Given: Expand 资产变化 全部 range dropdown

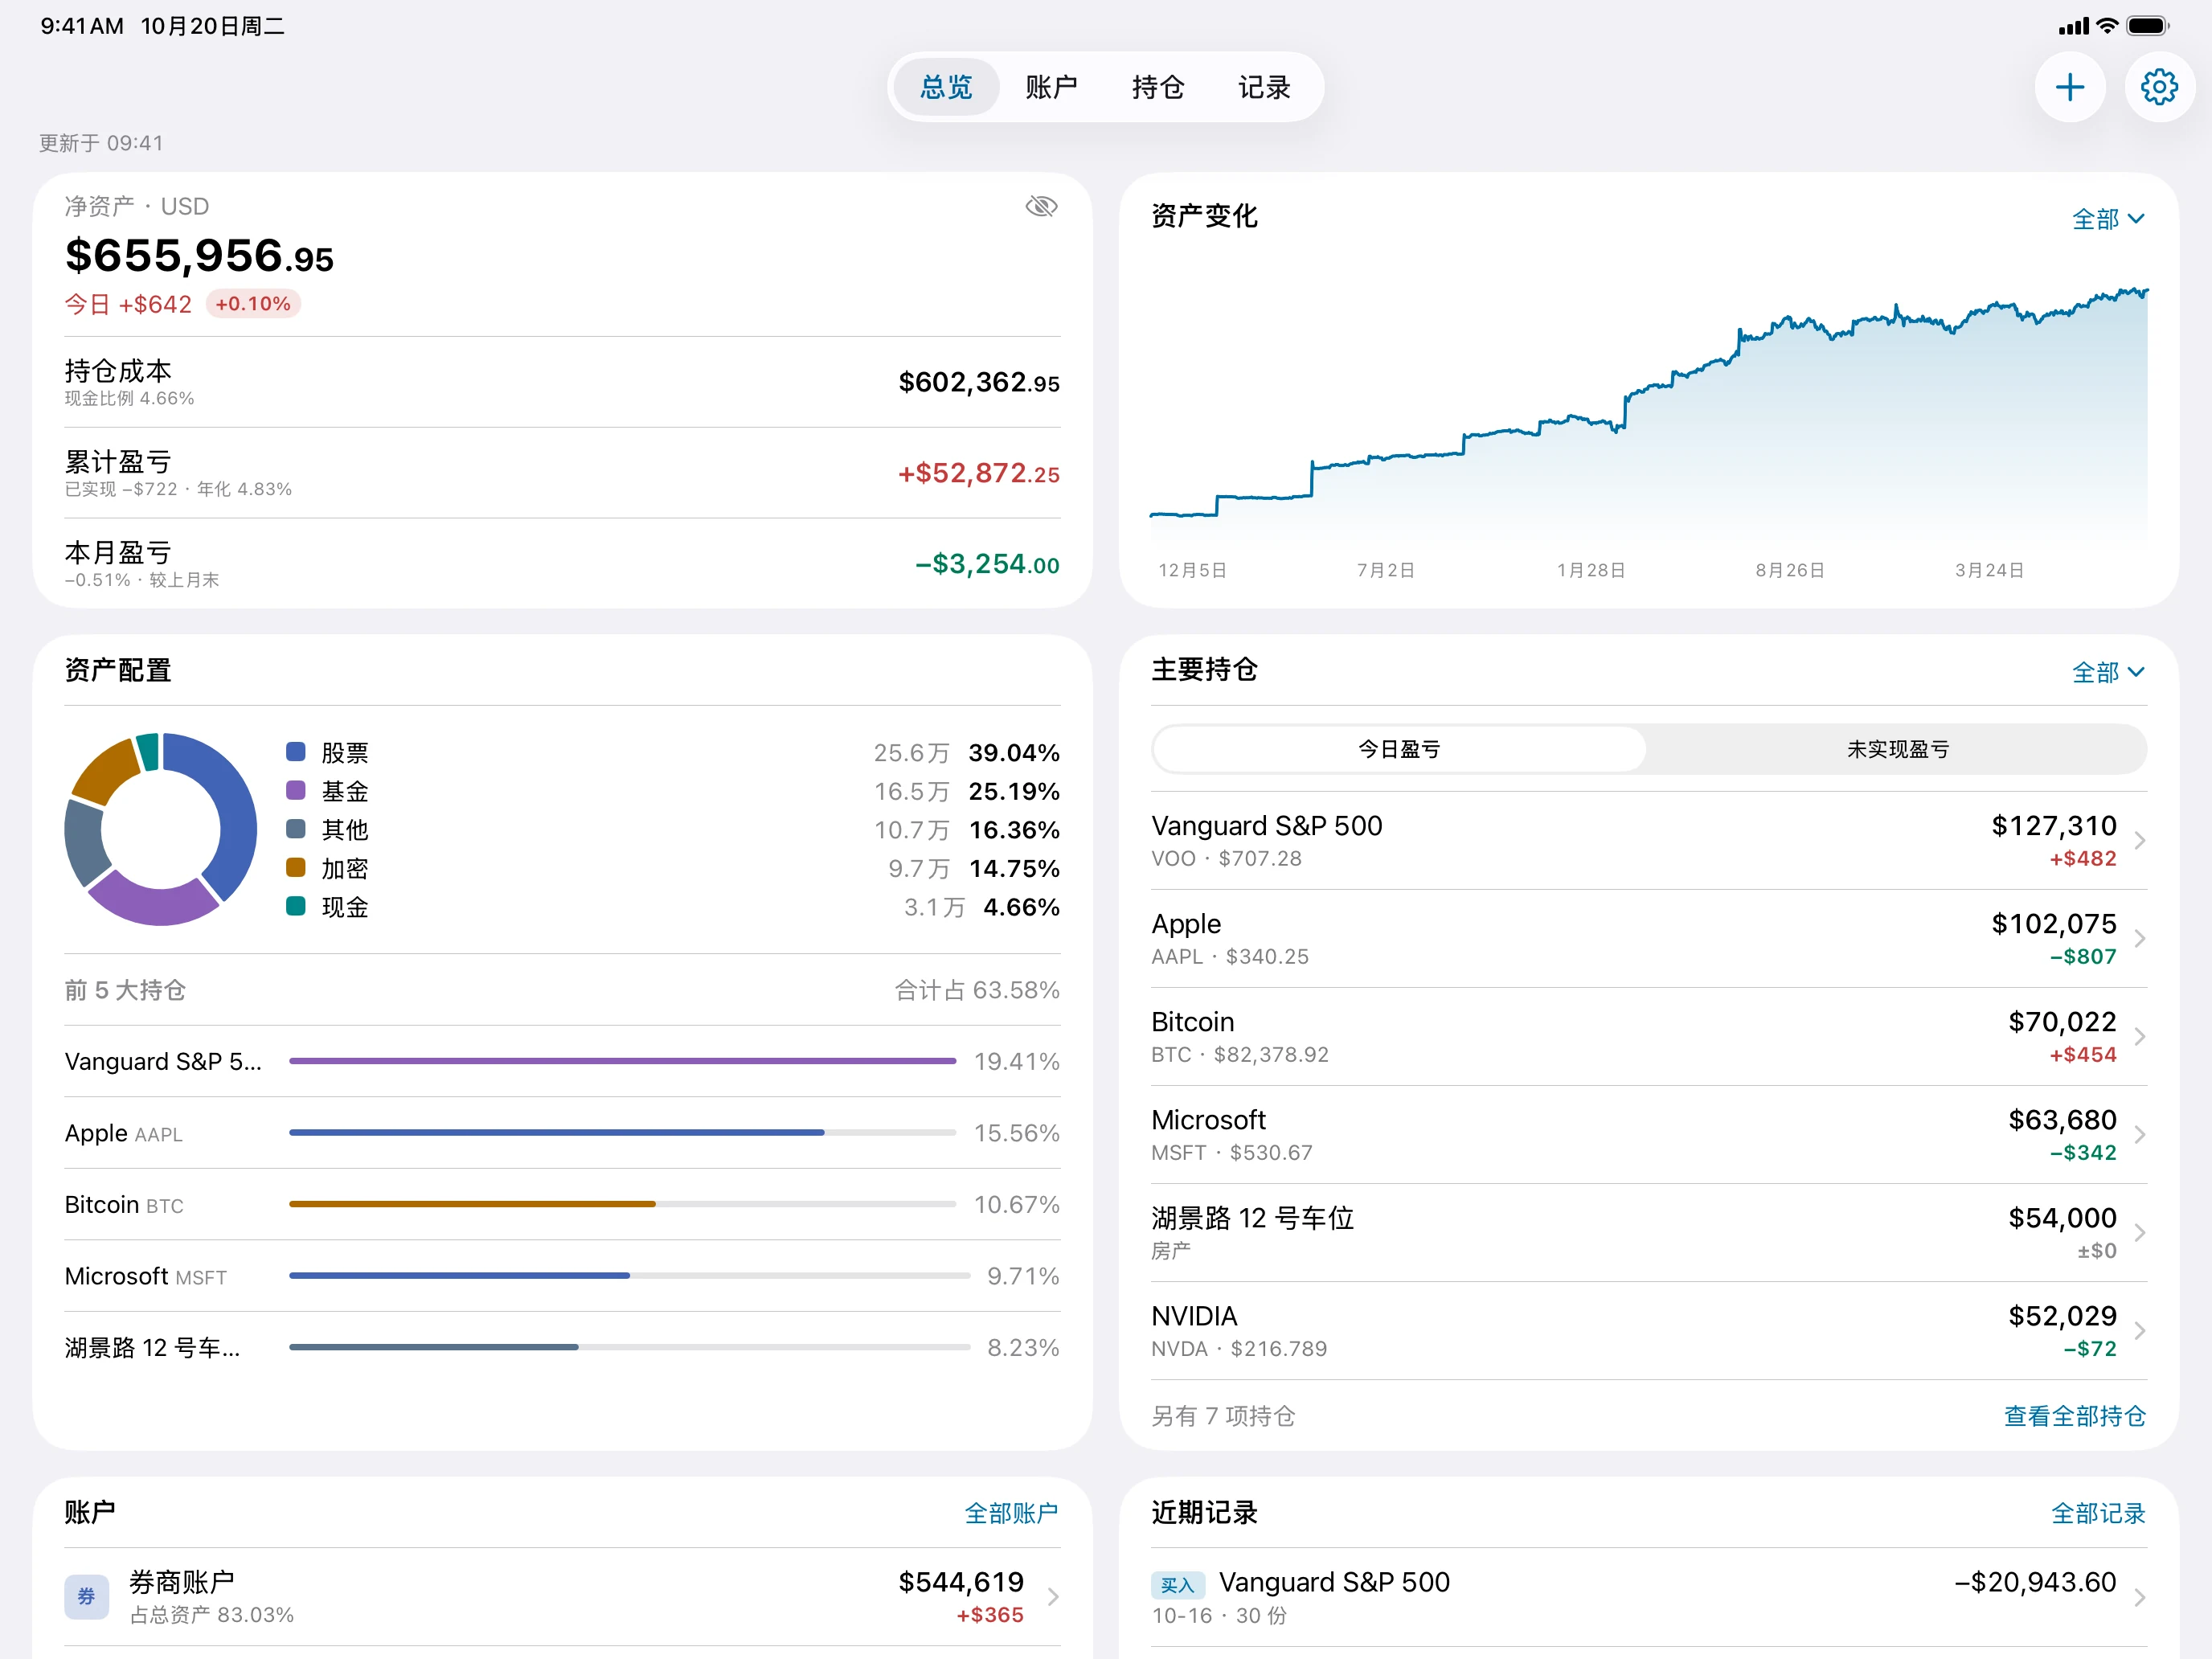Looking at the screenshot, I should coord(2108,219).
